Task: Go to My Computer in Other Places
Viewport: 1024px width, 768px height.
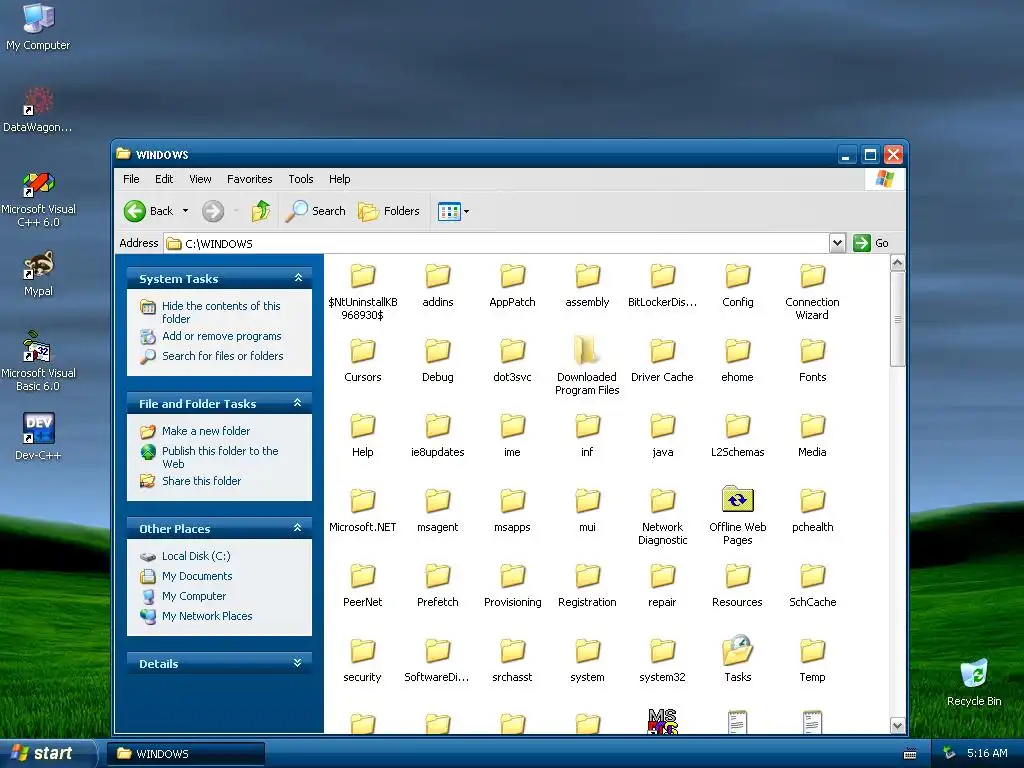Action: (194, 596)
